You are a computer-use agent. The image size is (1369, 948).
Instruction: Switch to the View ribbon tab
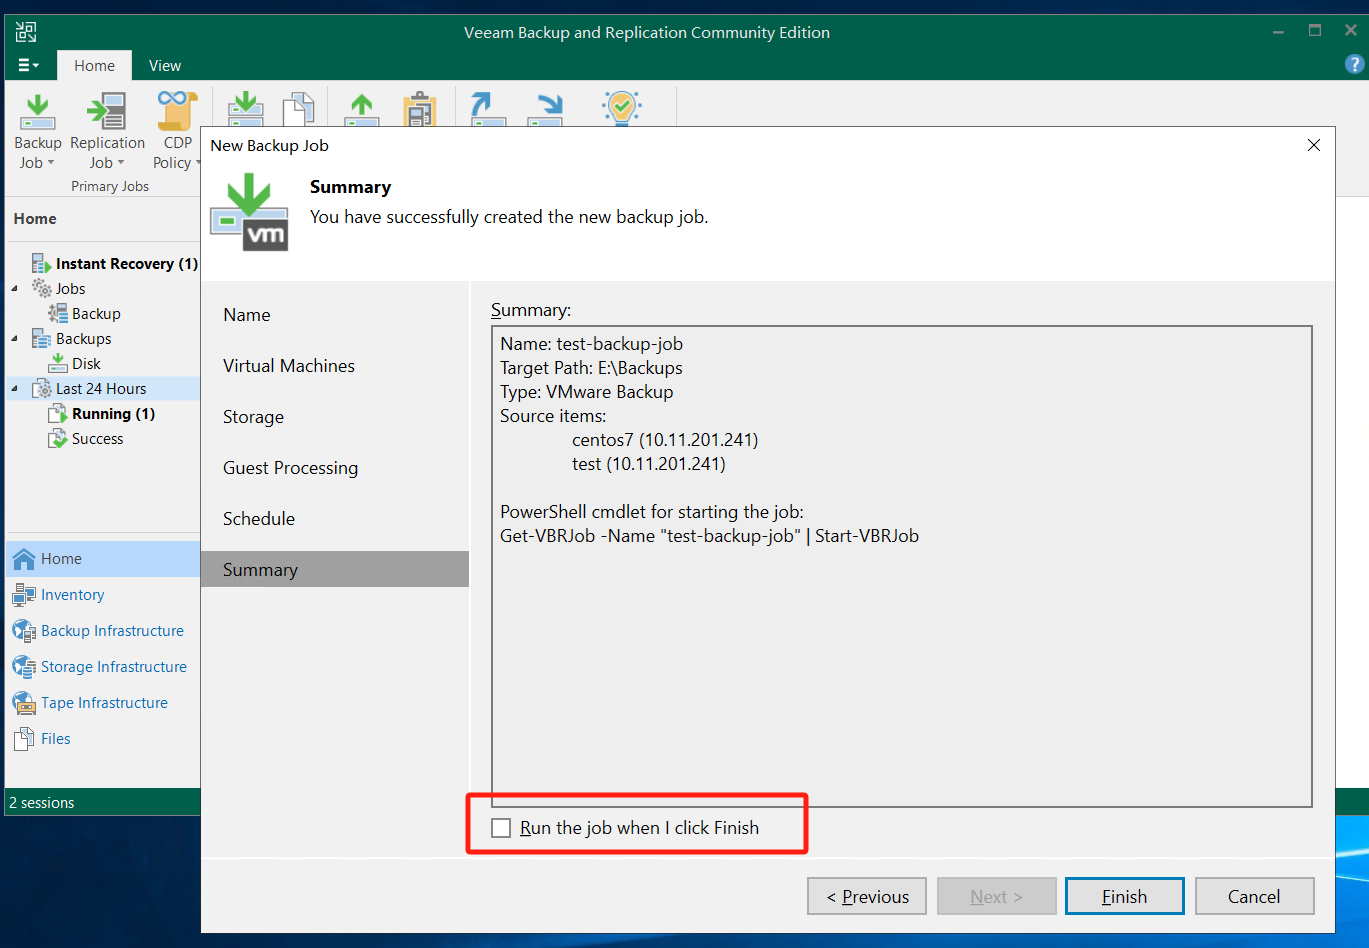pos(165,65)
